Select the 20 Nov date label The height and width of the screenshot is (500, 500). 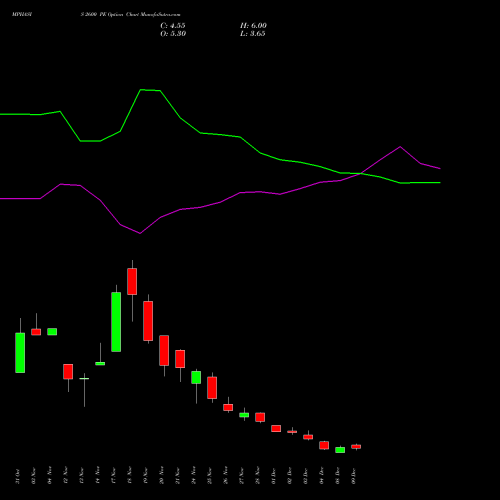coord(162,476)
